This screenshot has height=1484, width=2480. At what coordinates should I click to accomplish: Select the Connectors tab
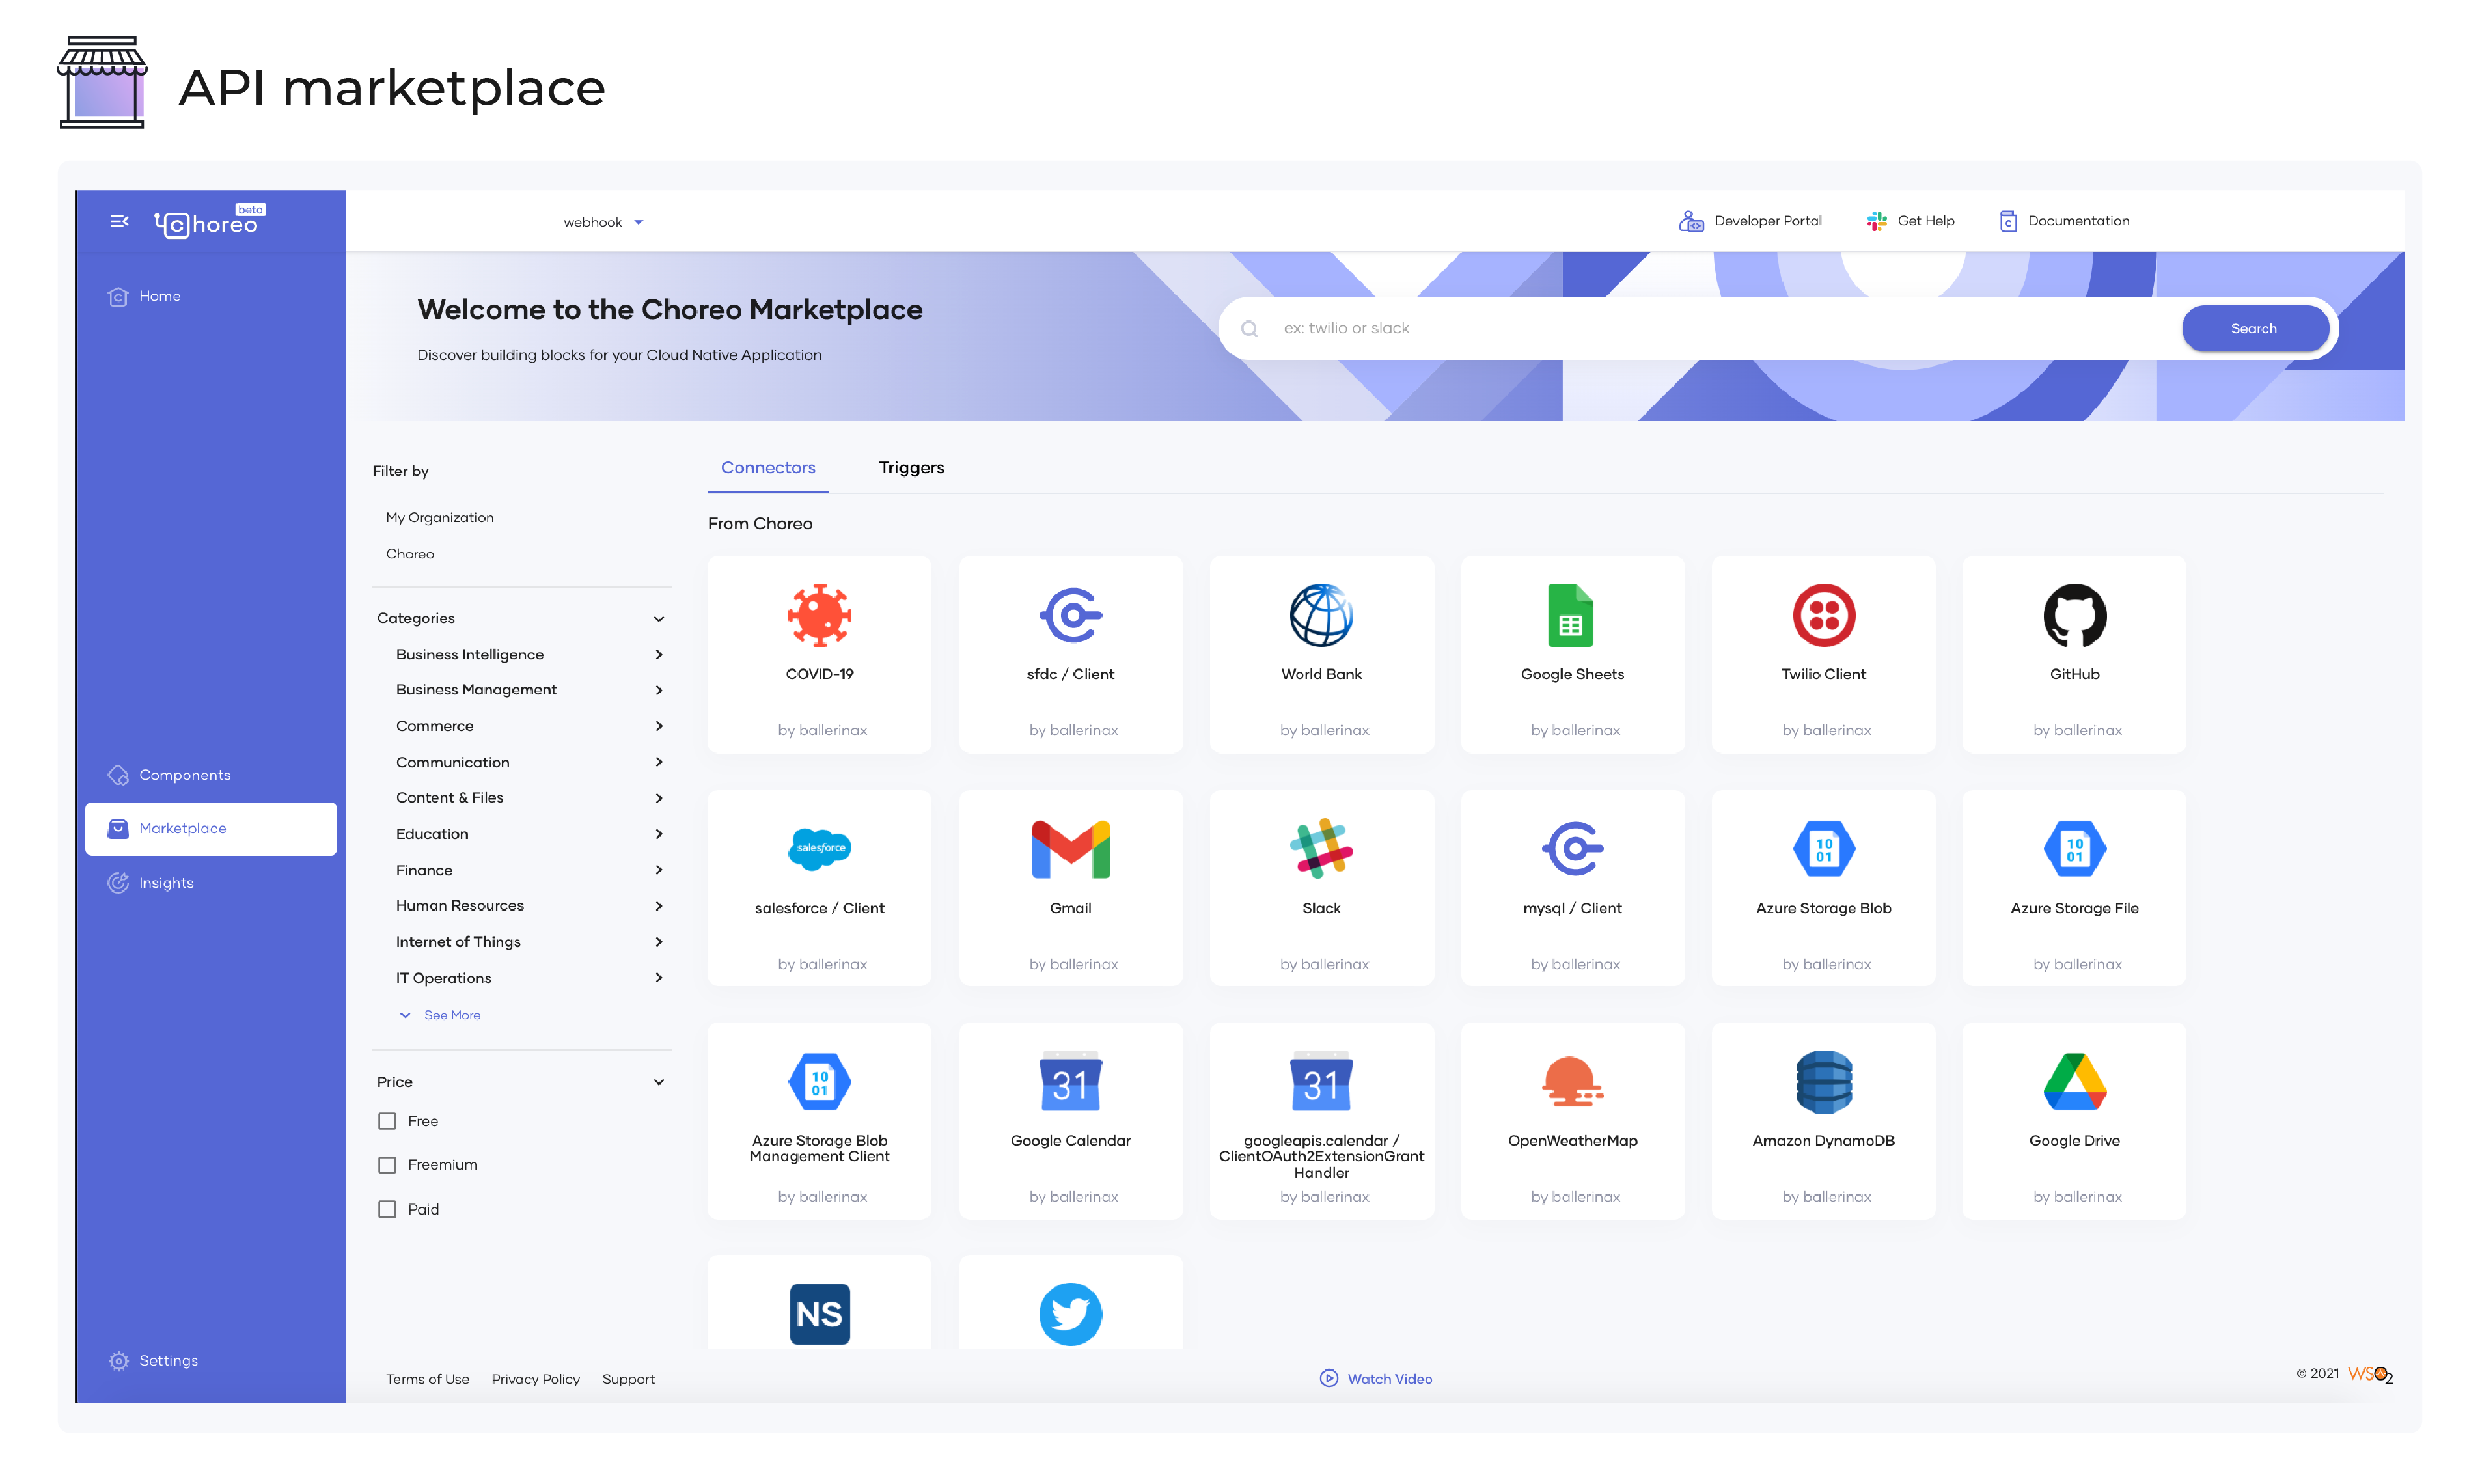point(767,467)
